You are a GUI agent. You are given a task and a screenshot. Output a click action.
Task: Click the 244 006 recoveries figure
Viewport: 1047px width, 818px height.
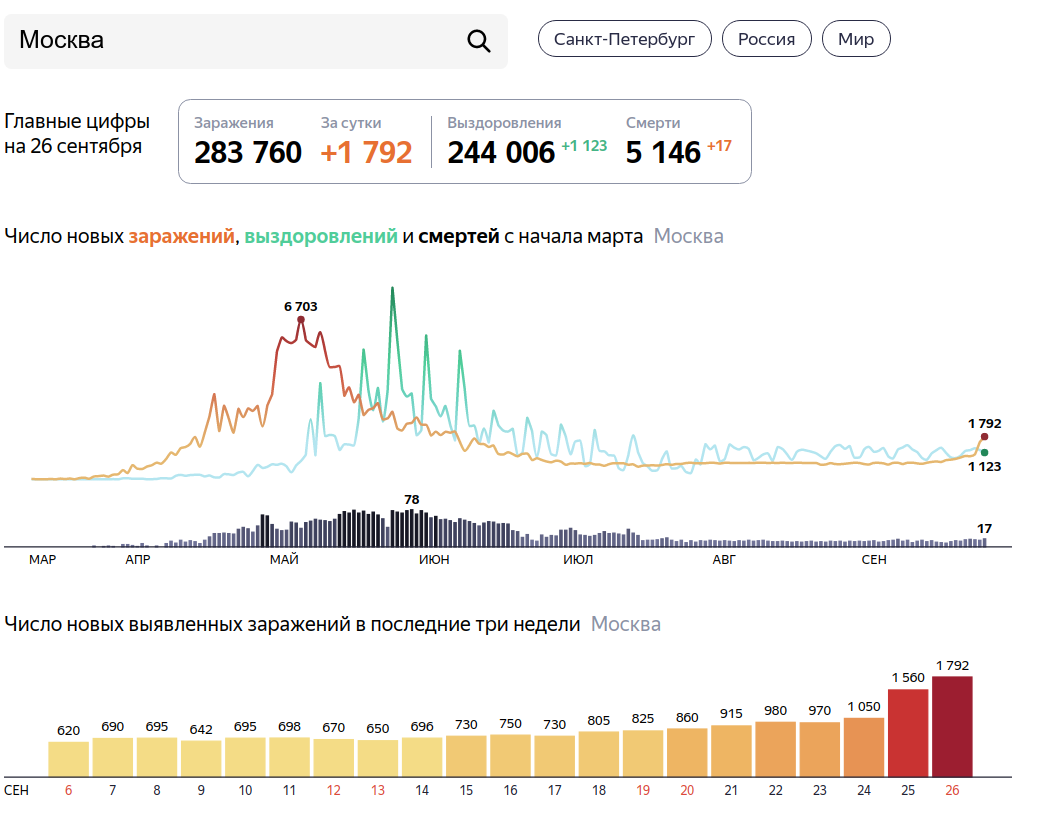[x=500, y=153]
